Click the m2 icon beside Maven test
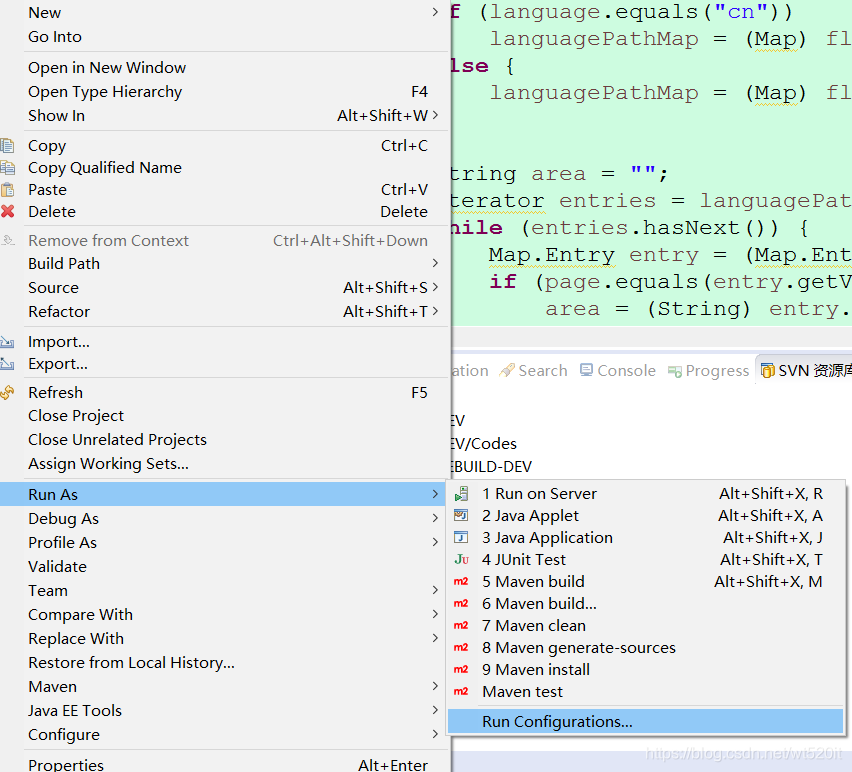 [x=461, y=692]
